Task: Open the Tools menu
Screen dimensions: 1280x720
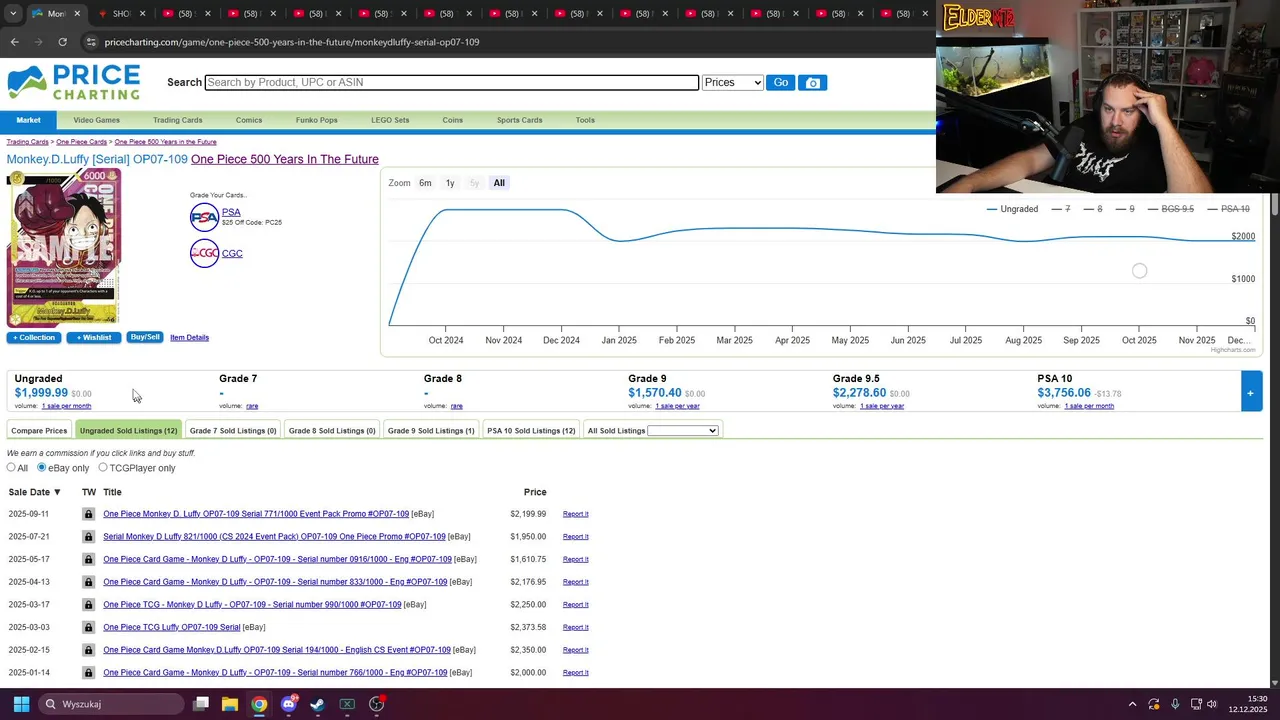Action: (x=585, y=120)
